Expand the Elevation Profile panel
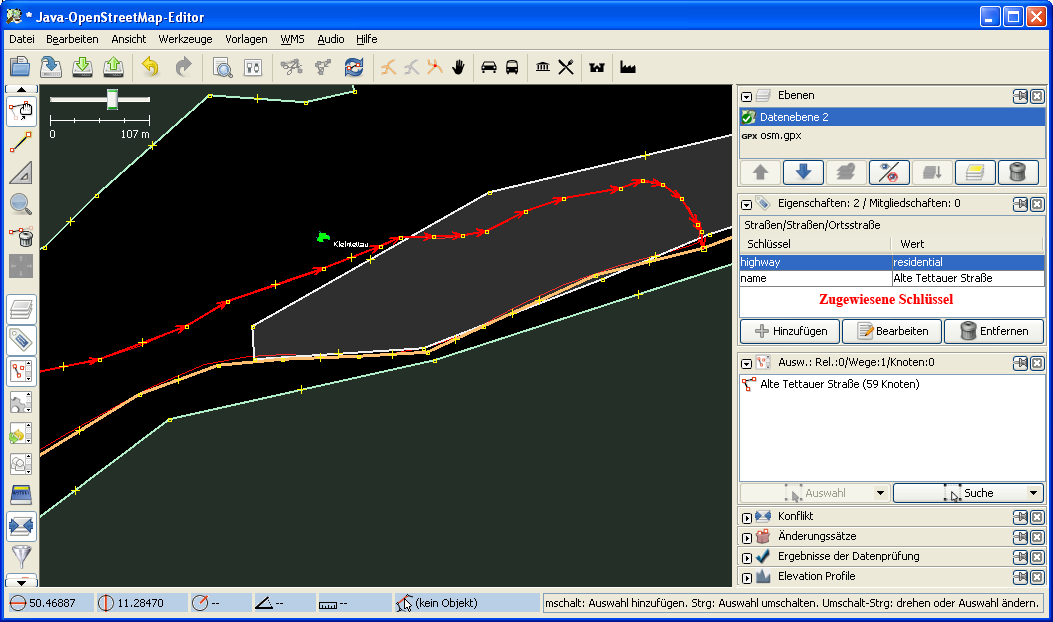 click(x=746, y=577)
